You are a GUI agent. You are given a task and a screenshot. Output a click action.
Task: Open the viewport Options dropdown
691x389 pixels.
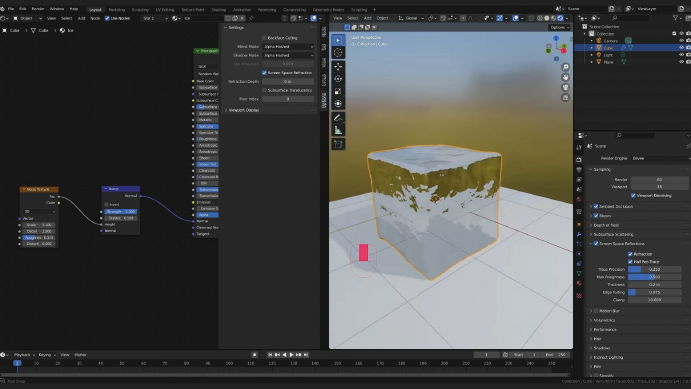point(559,27)
